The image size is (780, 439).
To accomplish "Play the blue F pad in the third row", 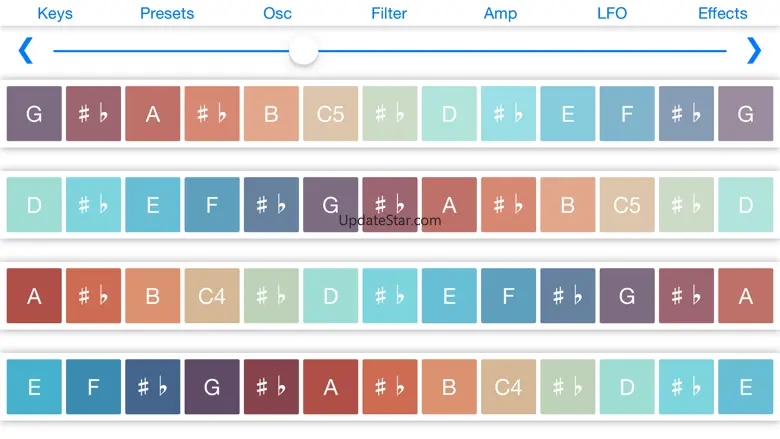I will point(508,296).
